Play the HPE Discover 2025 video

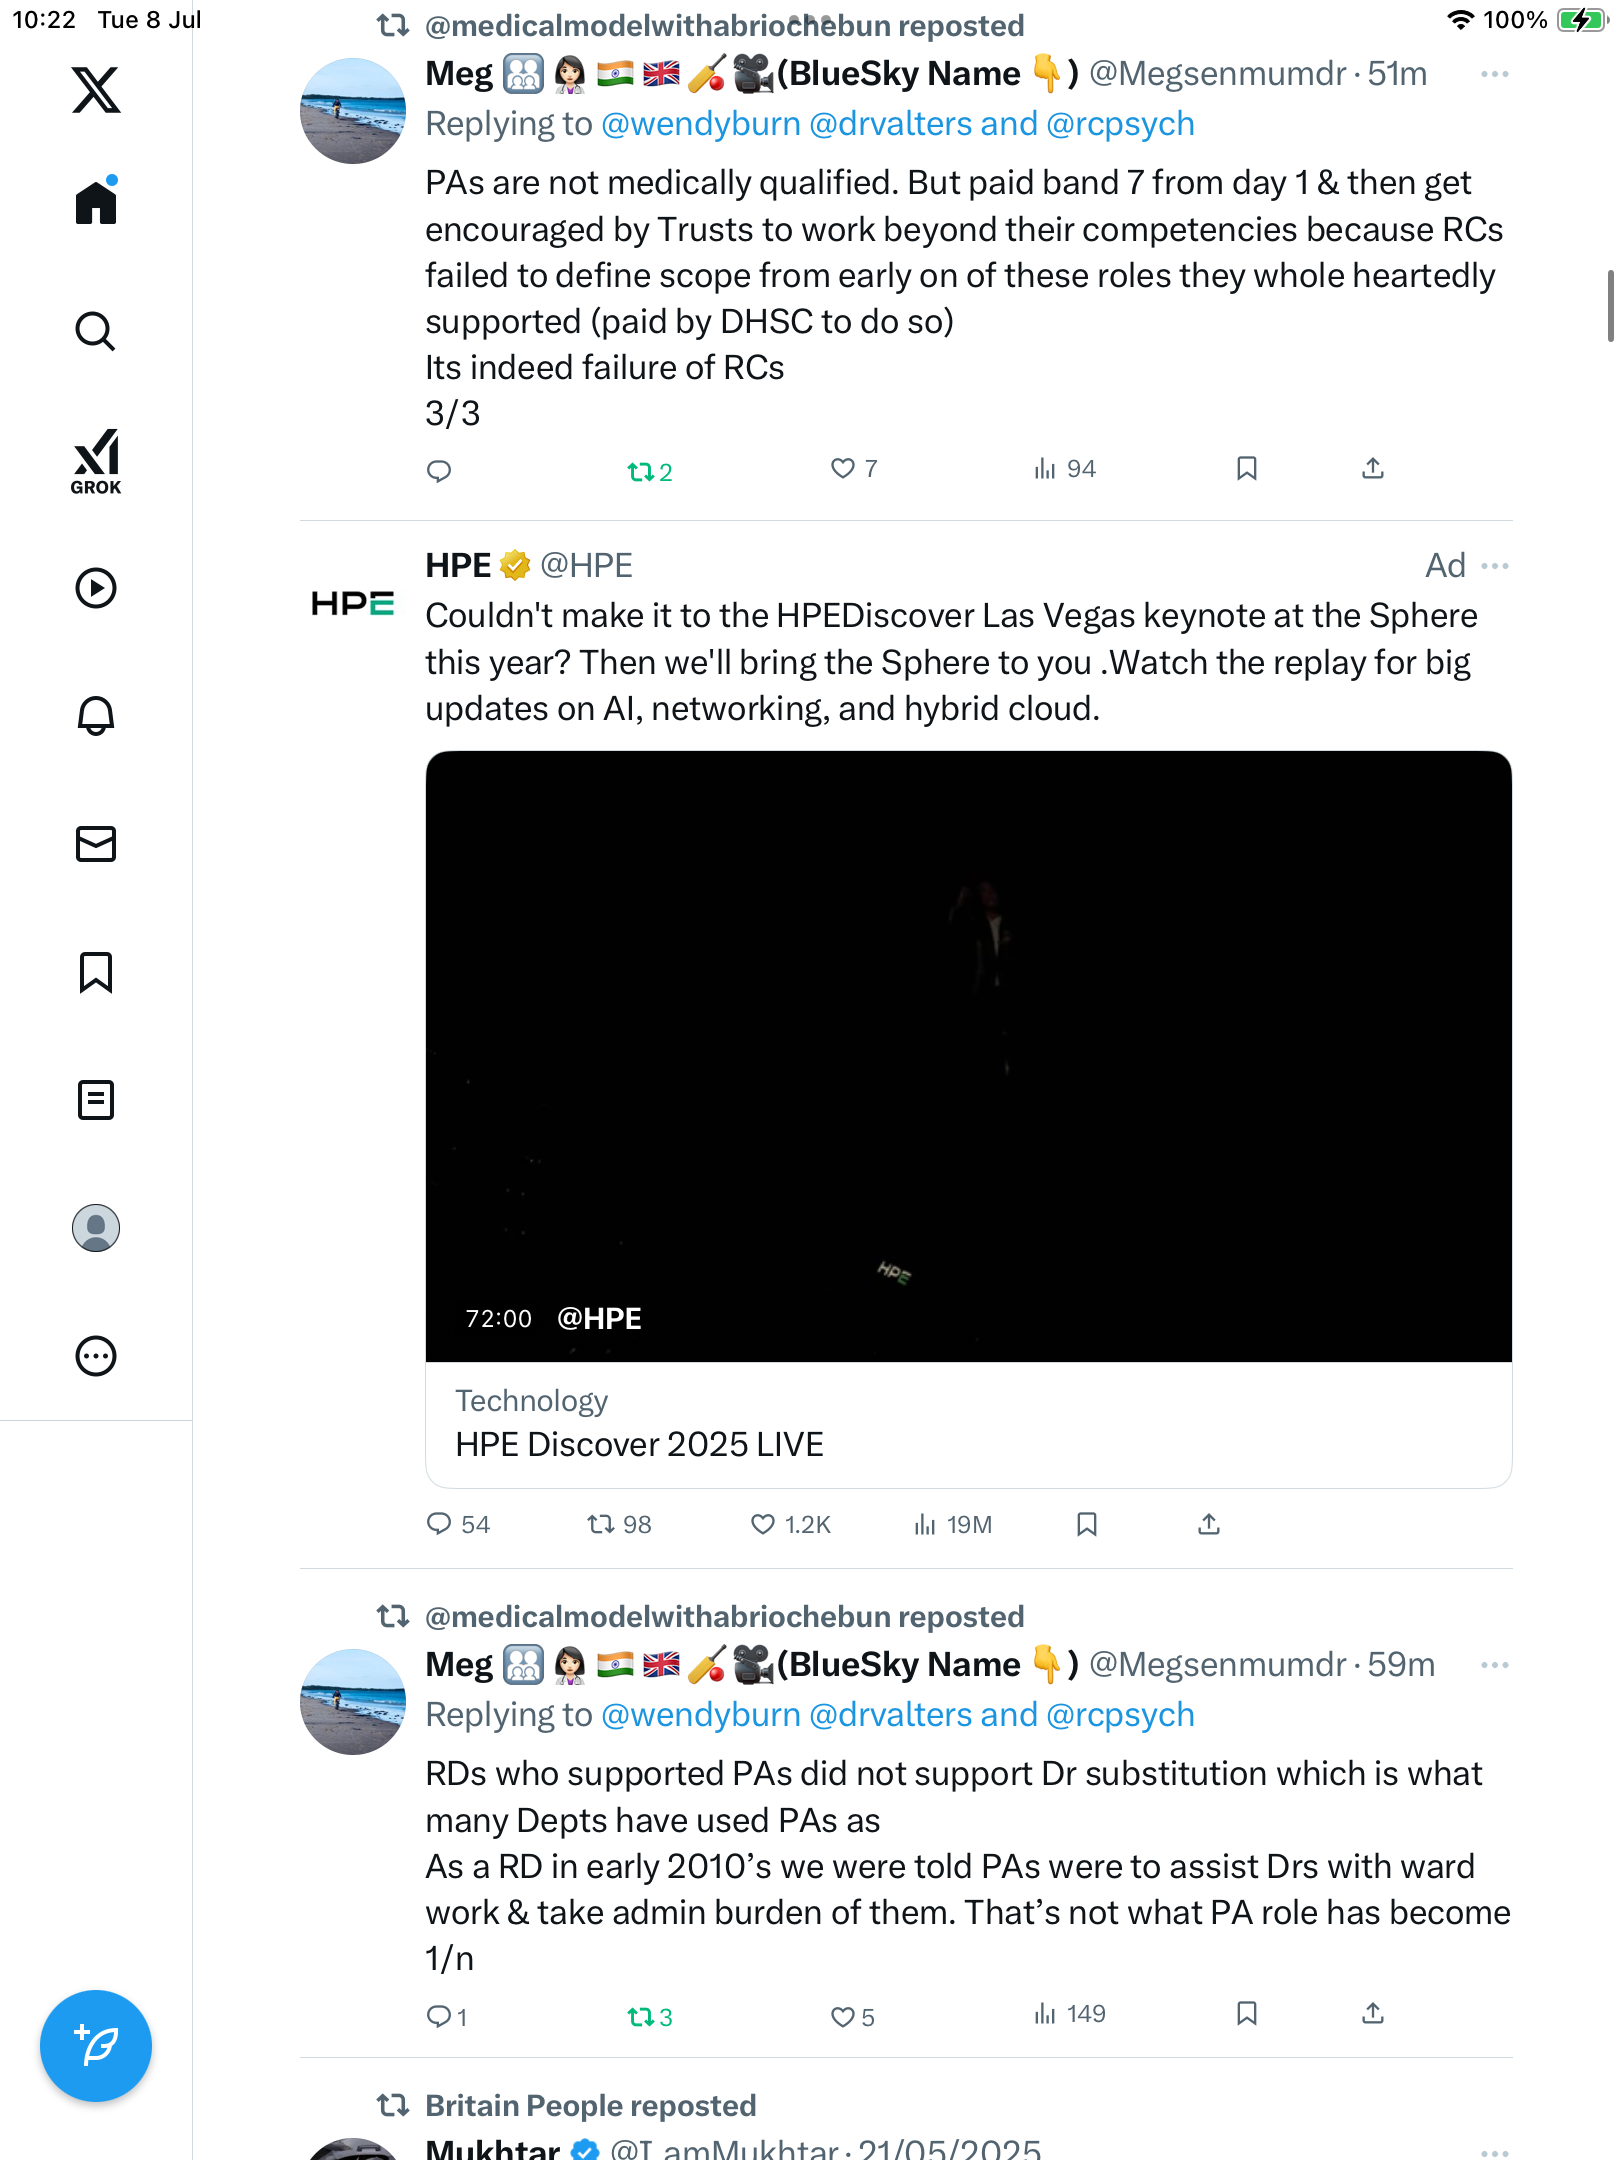(x=968, y=1056)
